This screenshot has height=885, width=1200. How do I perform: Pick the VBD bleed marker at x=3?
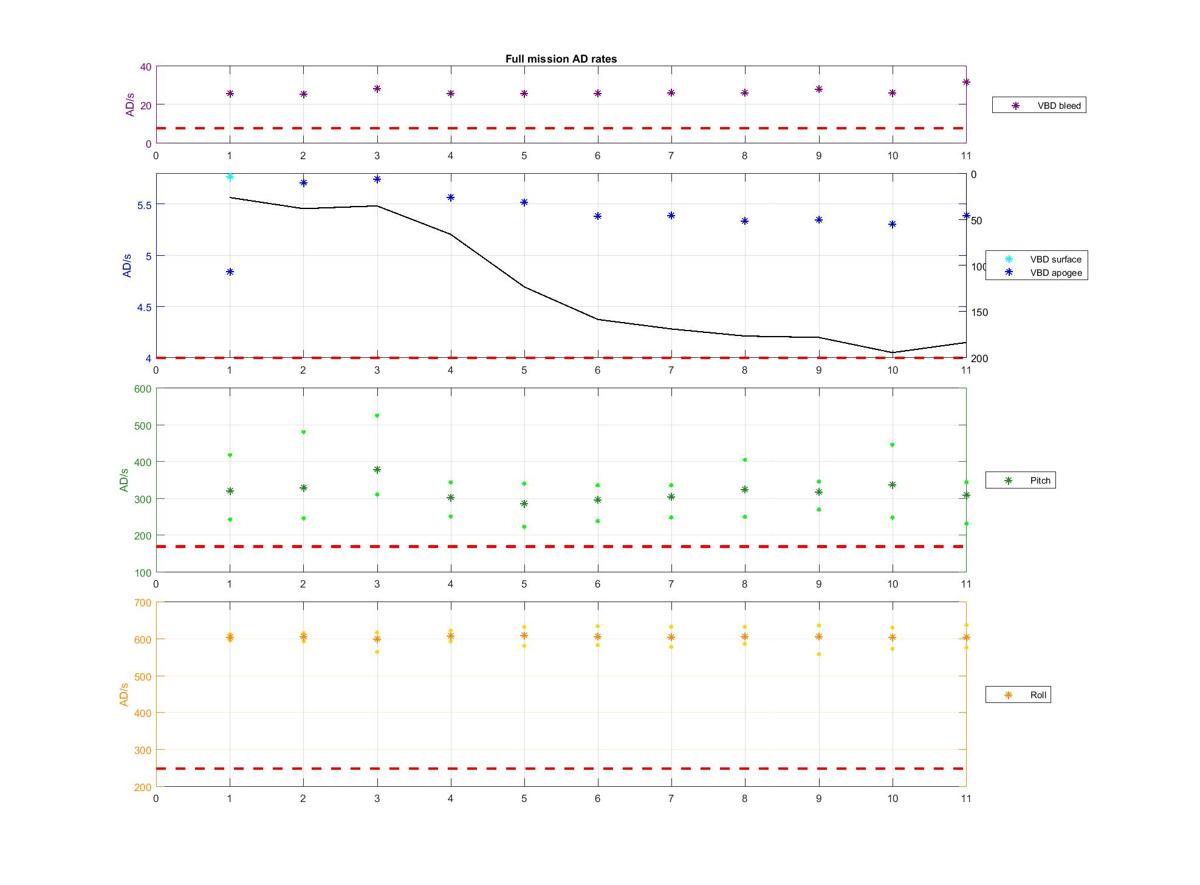click(377, 89)
